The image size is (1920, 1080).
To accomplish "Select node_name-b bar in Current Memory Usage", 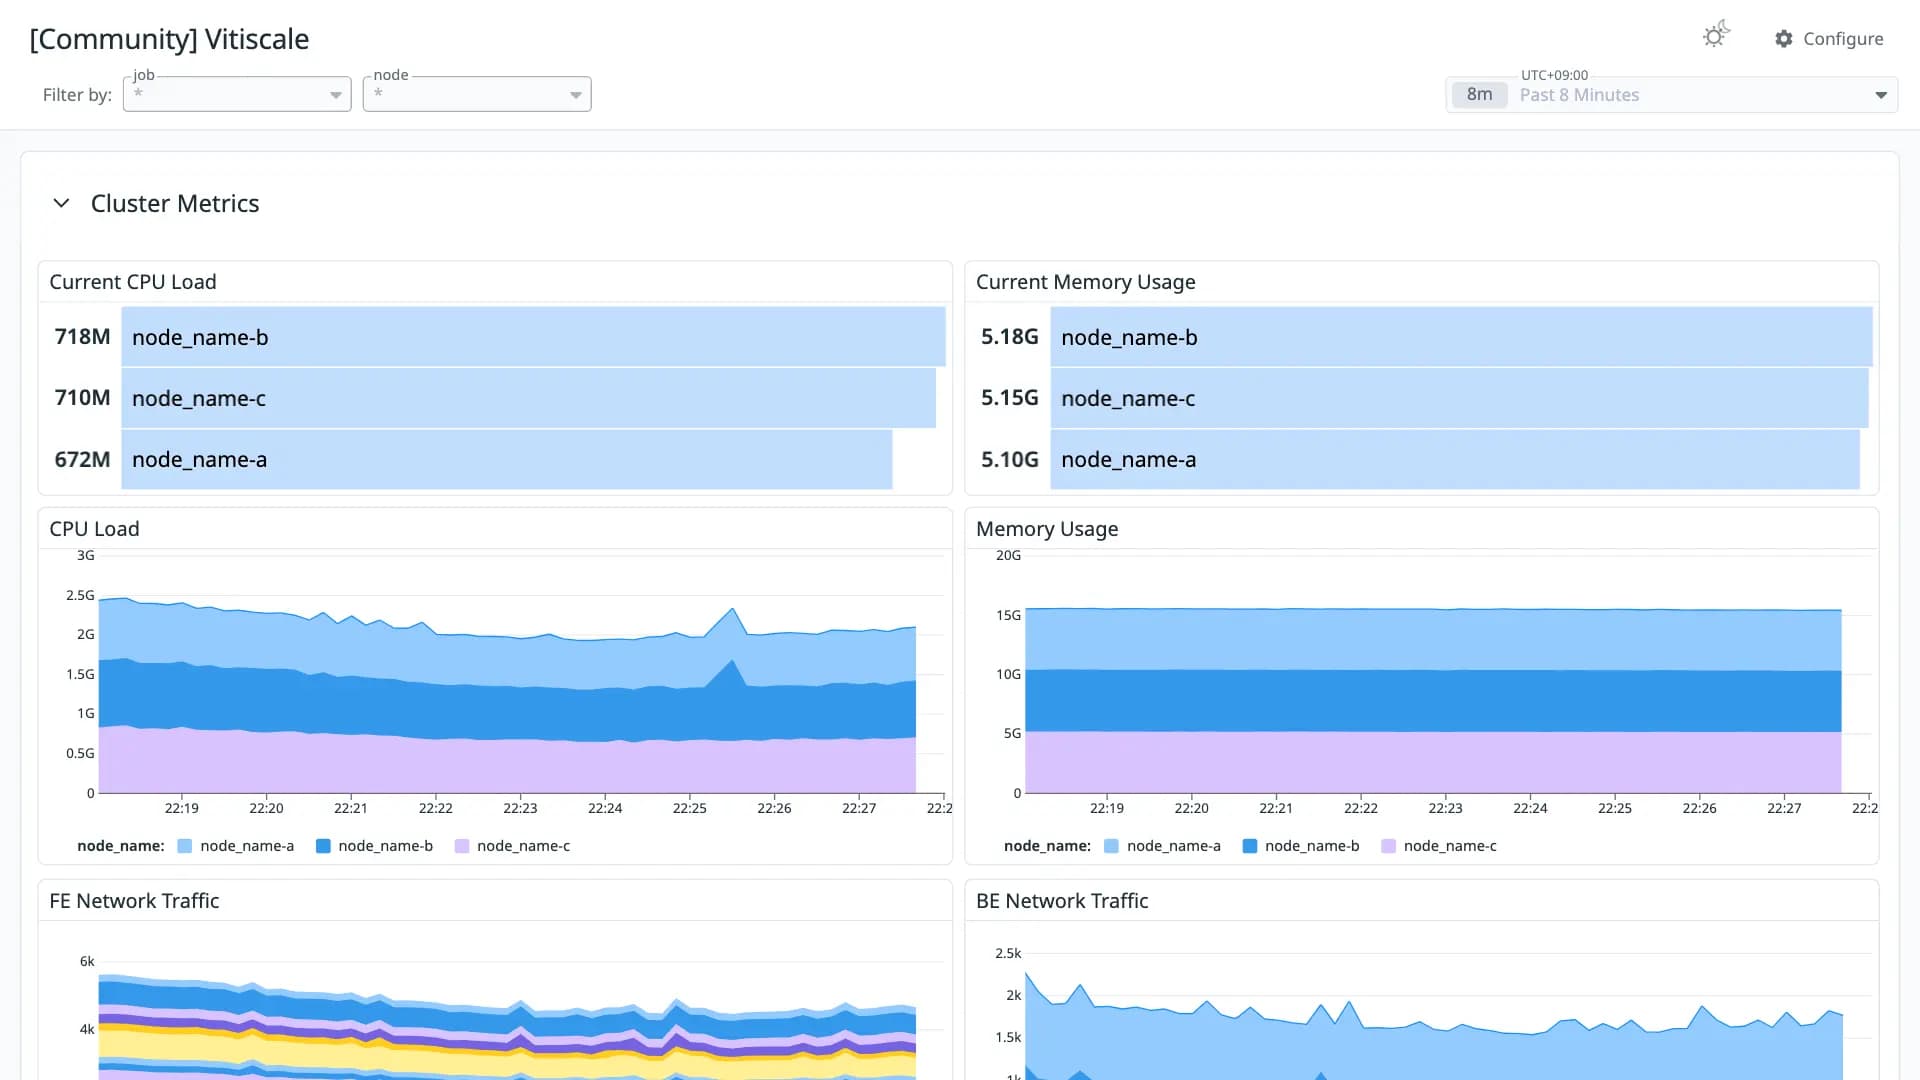I will coord(1461,337).
